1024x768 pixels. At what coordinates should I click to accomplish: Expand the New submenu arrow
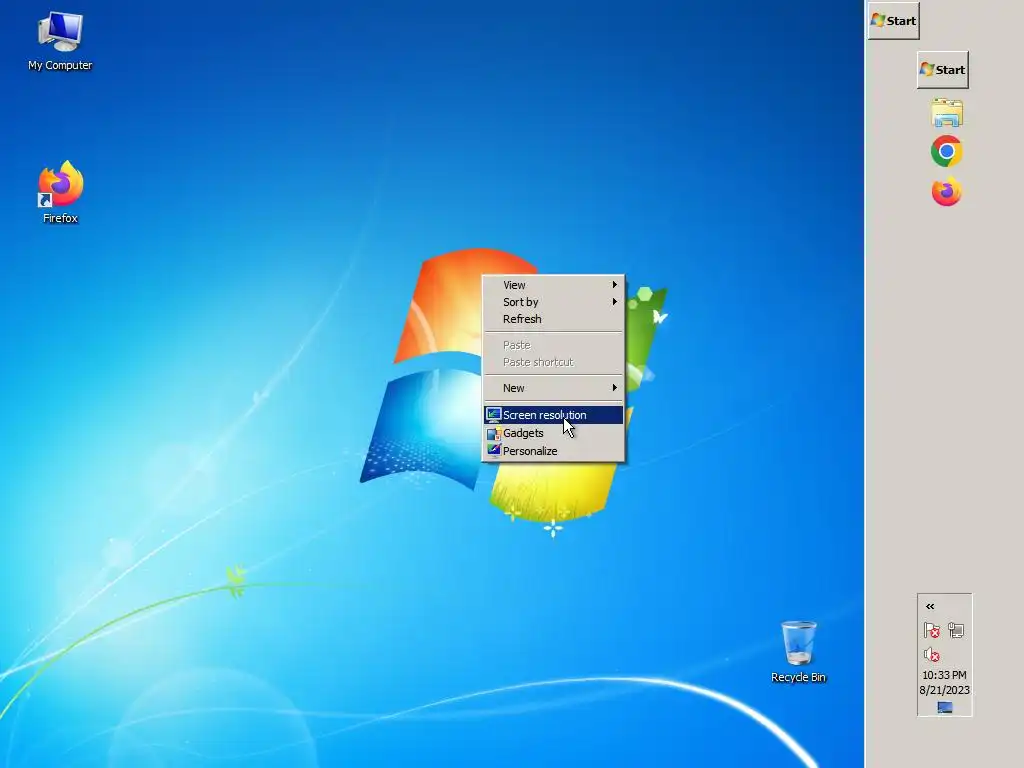[x=615, y=388]
